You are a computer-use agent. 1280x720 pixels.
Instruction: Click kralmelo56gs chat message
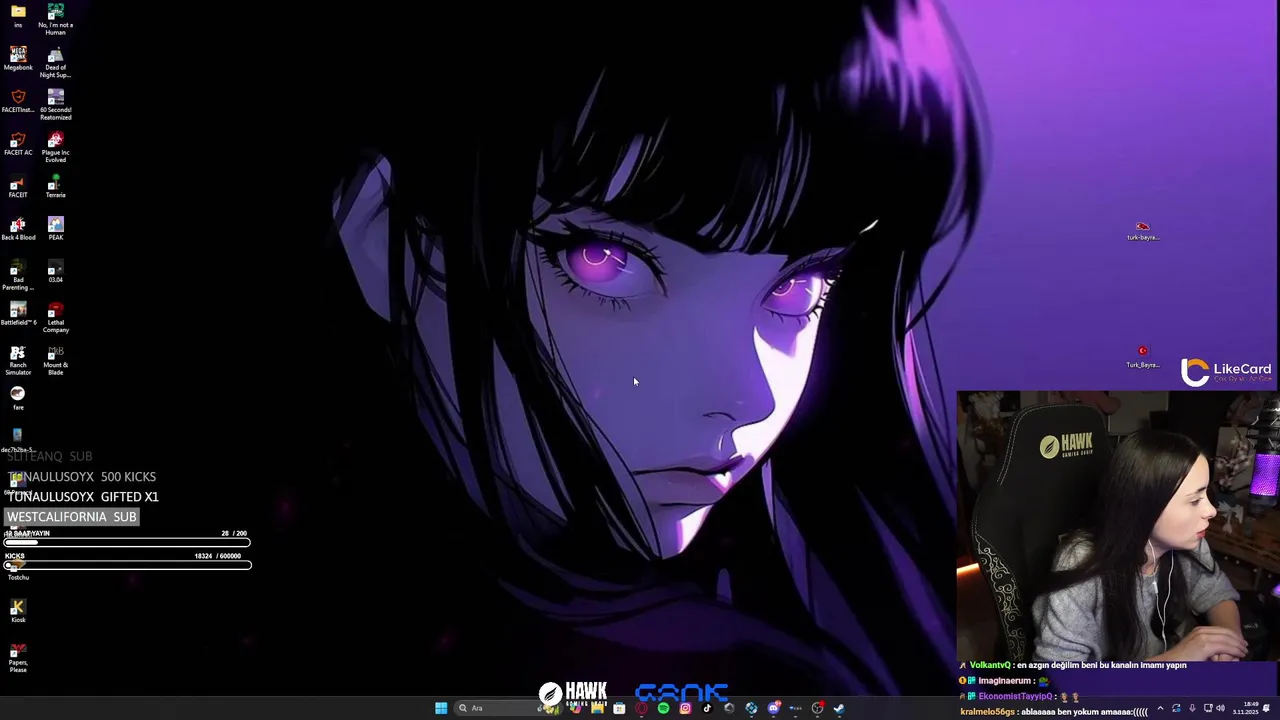click(x=1054, y=712)
